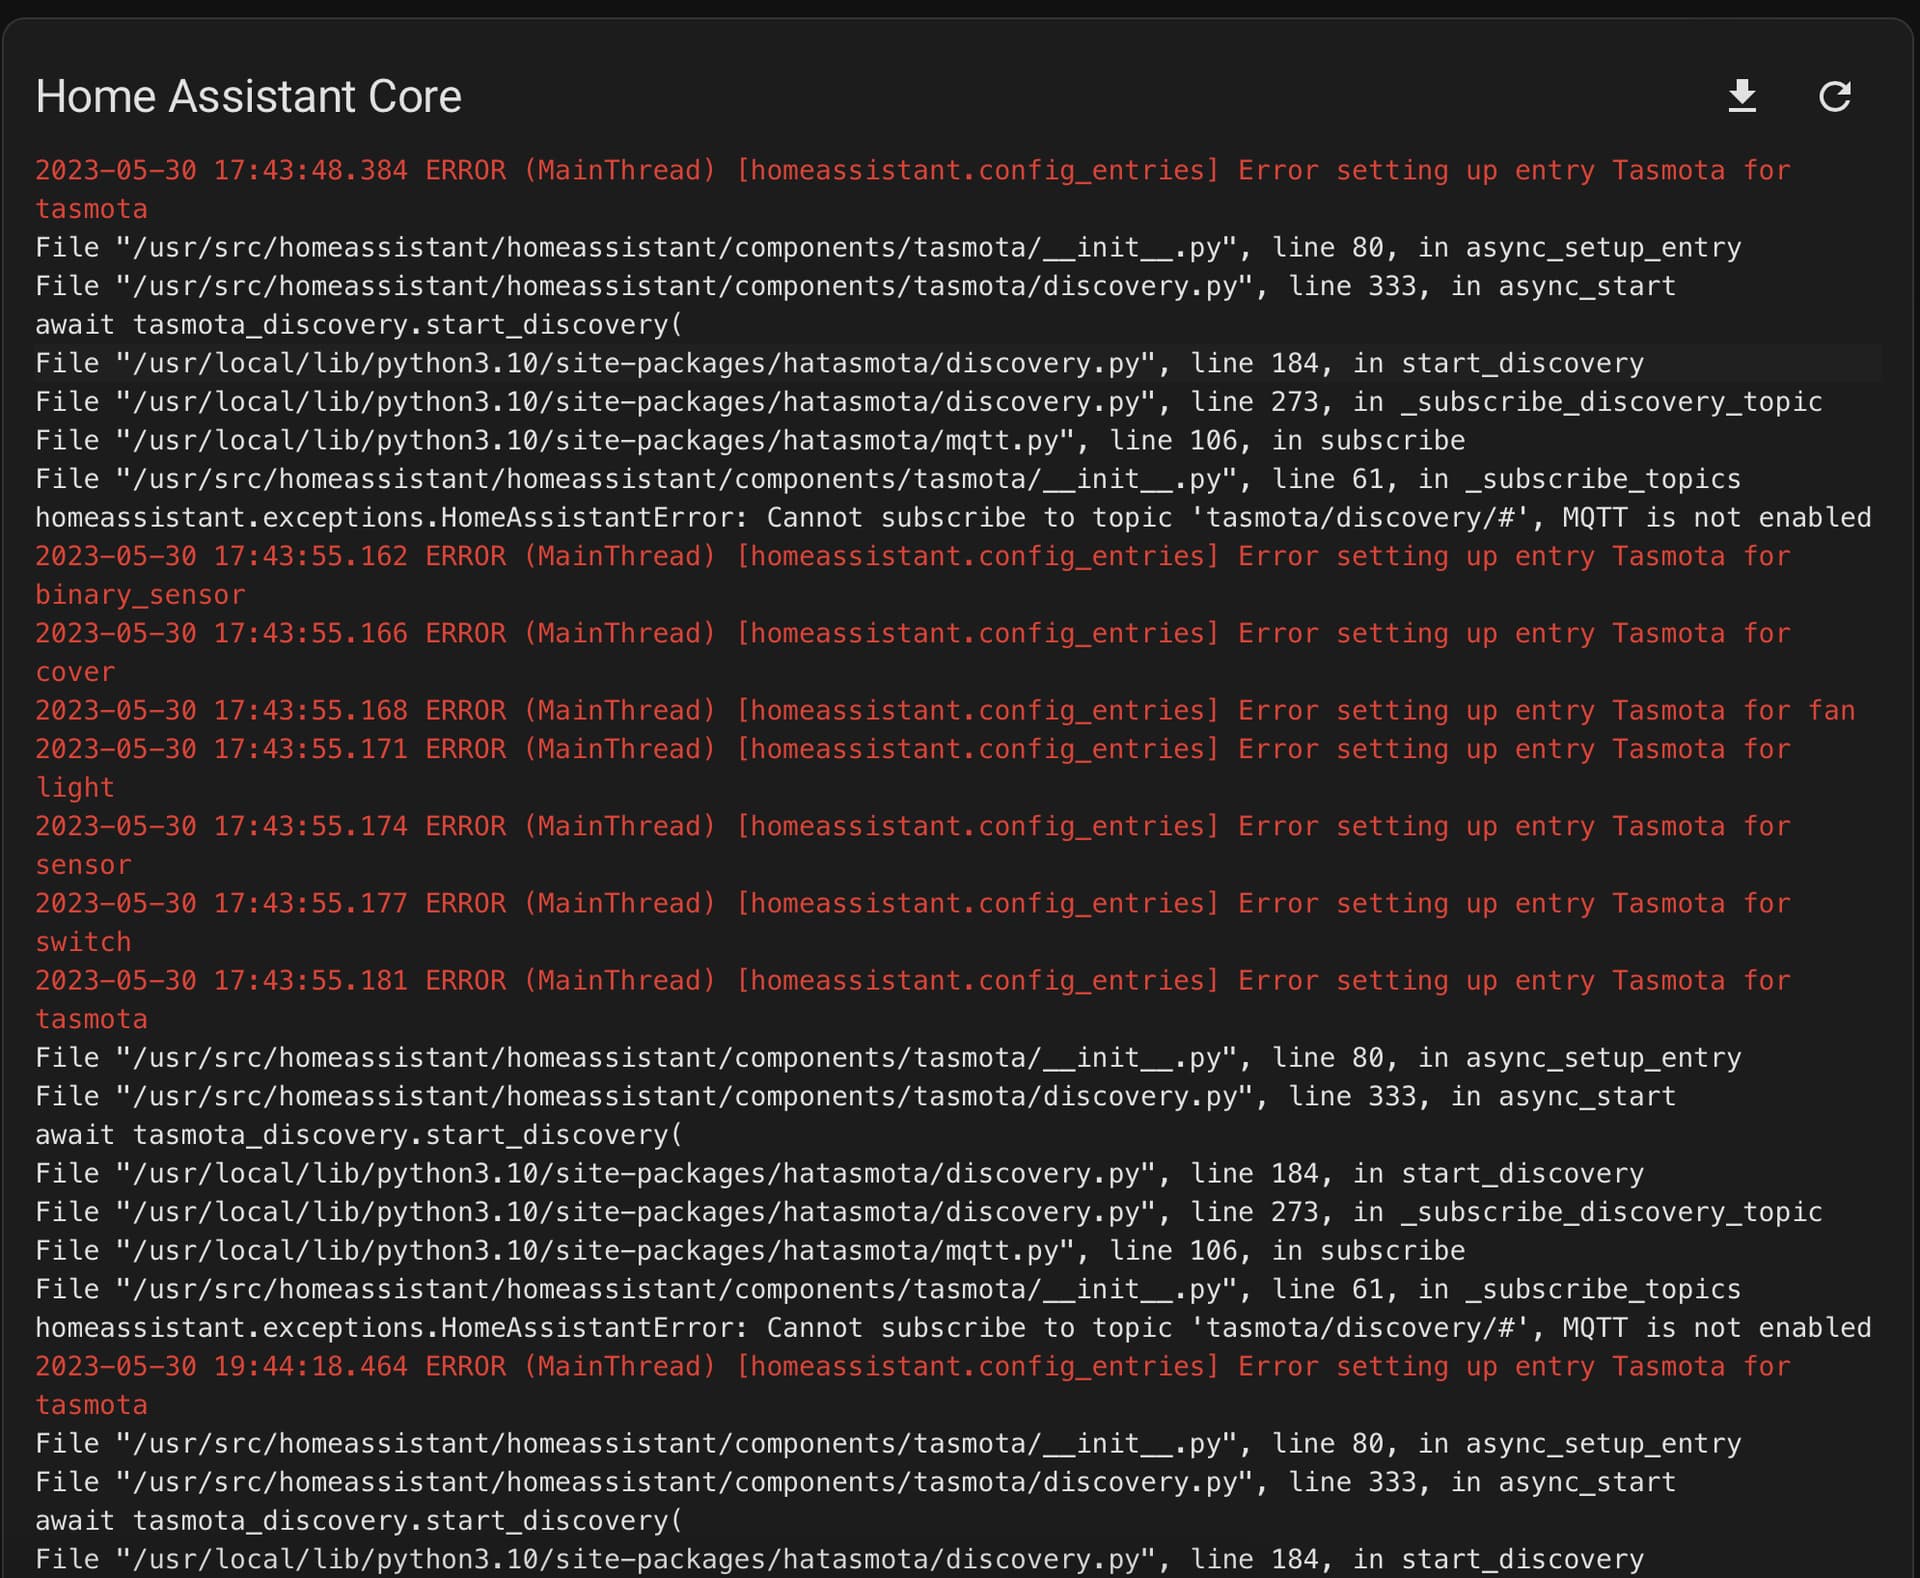Select the error entry at 17:43:55.177
This screenshot has height=1578, width=1920.
click(912, 903)
